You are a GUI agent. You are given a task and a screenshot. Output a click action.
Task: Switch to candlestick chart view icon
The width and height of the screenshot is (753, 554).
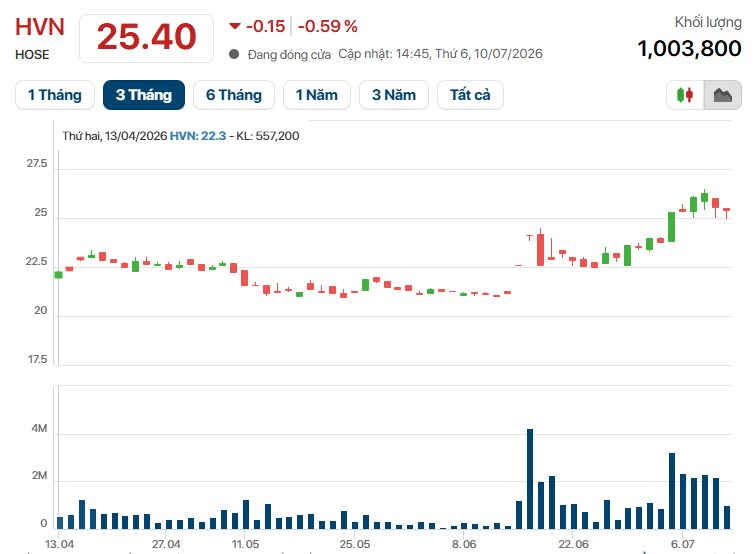pos(685,95)
